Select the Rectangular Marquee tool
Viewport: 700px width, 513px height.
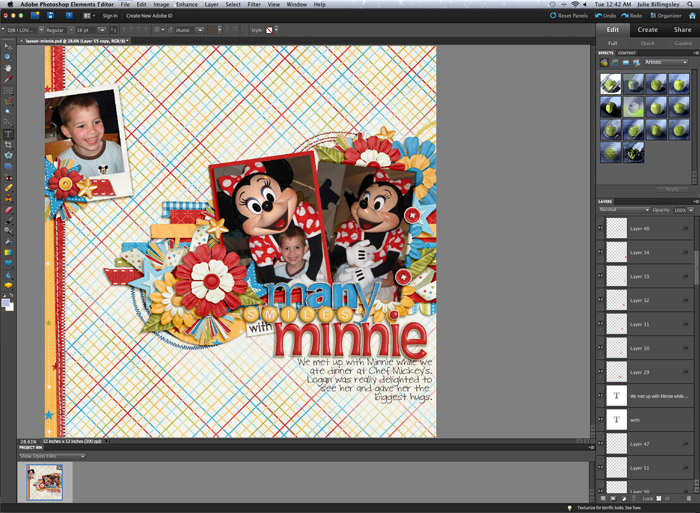[x=8, y=90]
